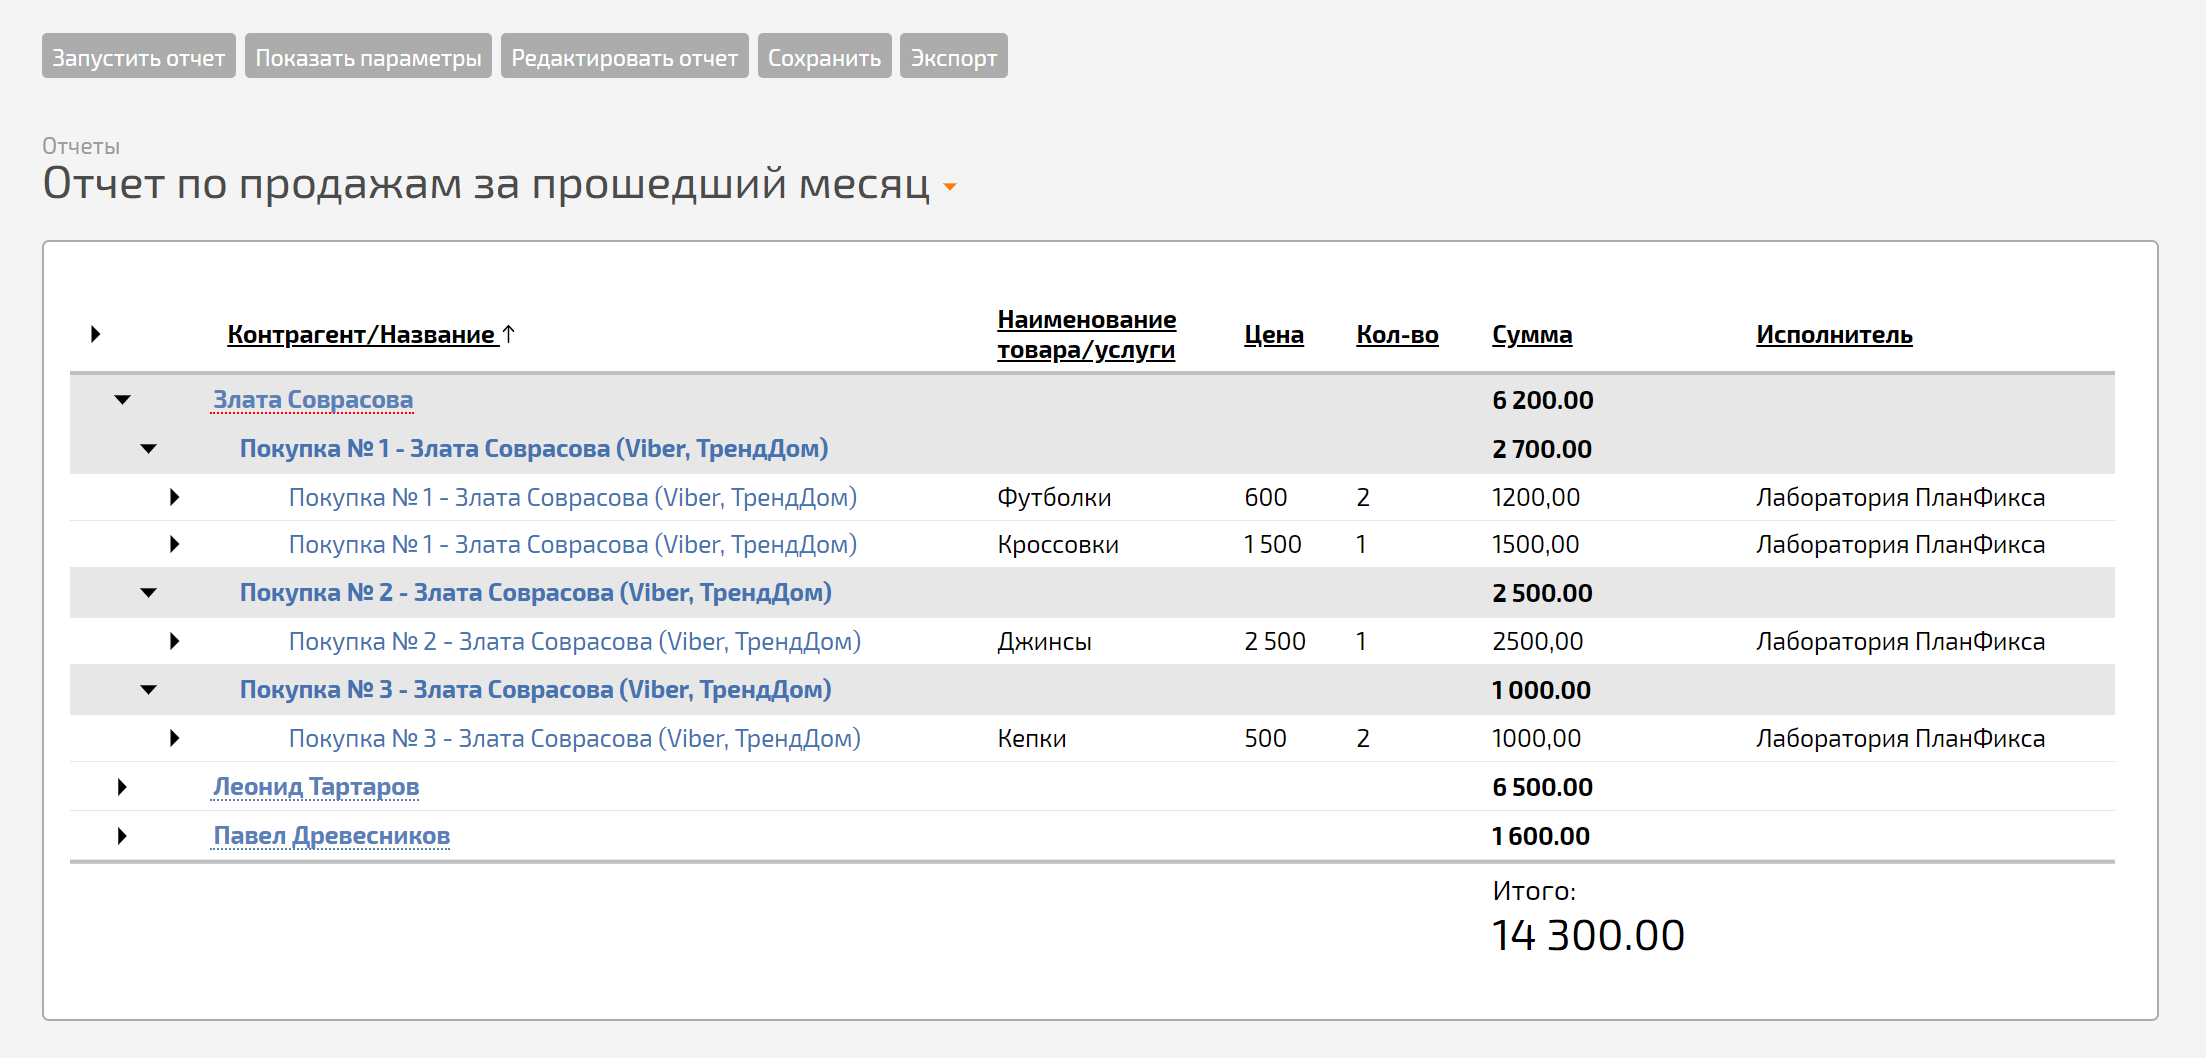
Task: Click the Экспорт button
Action: (x=954, y=56)
